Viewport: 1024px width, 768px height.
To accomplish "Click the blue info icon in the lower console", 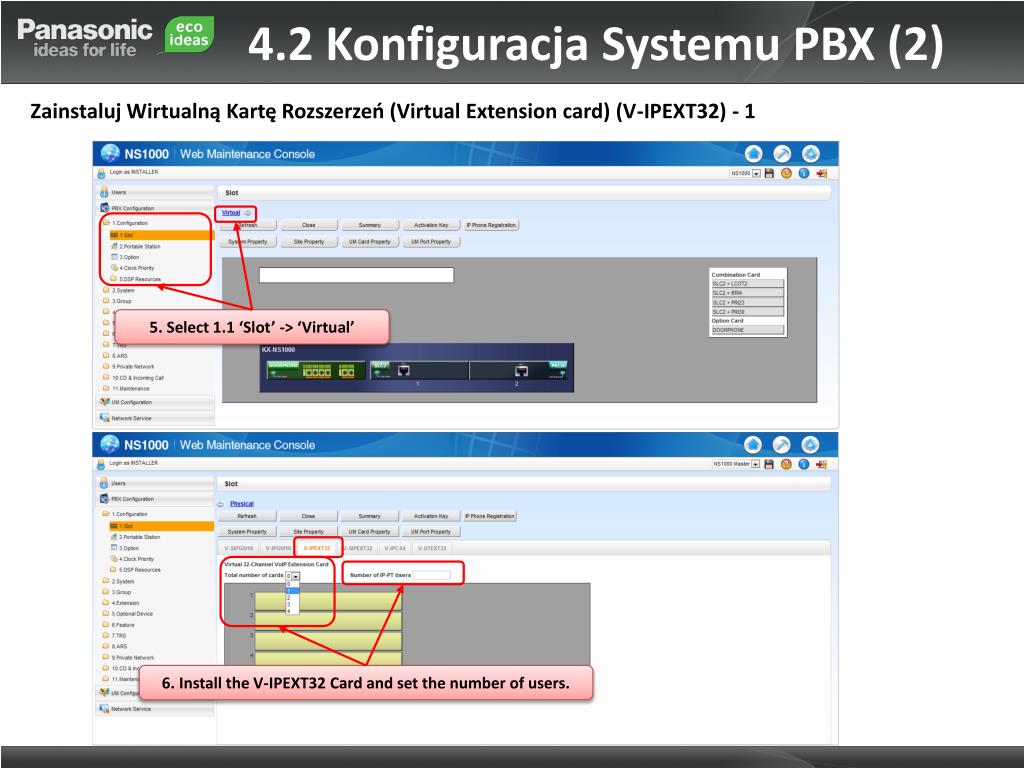I will (x=804, y=464).
